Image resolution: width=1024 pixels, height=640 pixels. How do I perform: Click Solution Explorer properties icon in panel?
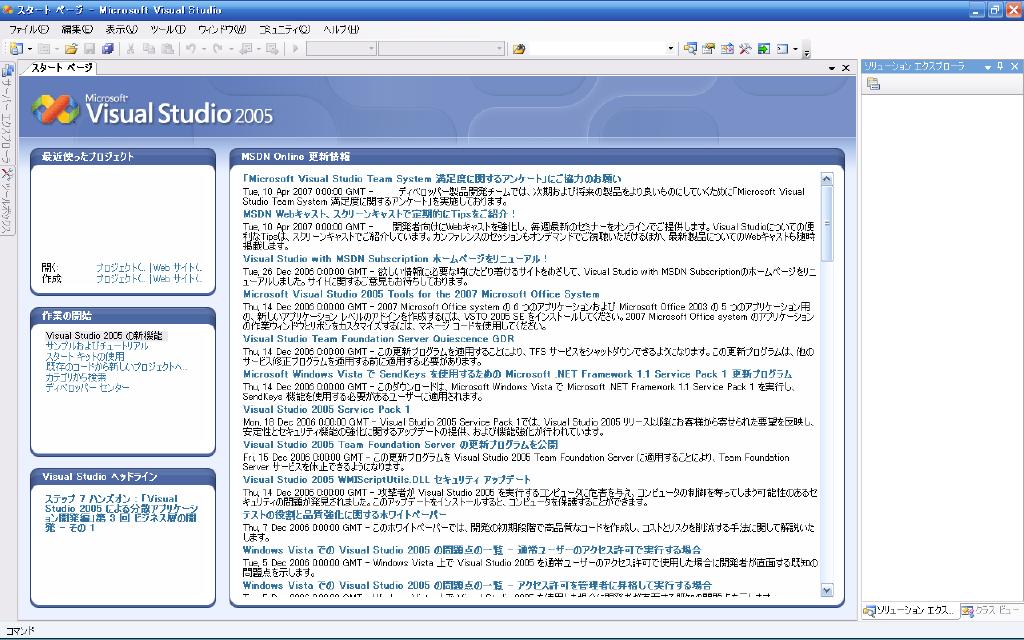pos(873,84)
